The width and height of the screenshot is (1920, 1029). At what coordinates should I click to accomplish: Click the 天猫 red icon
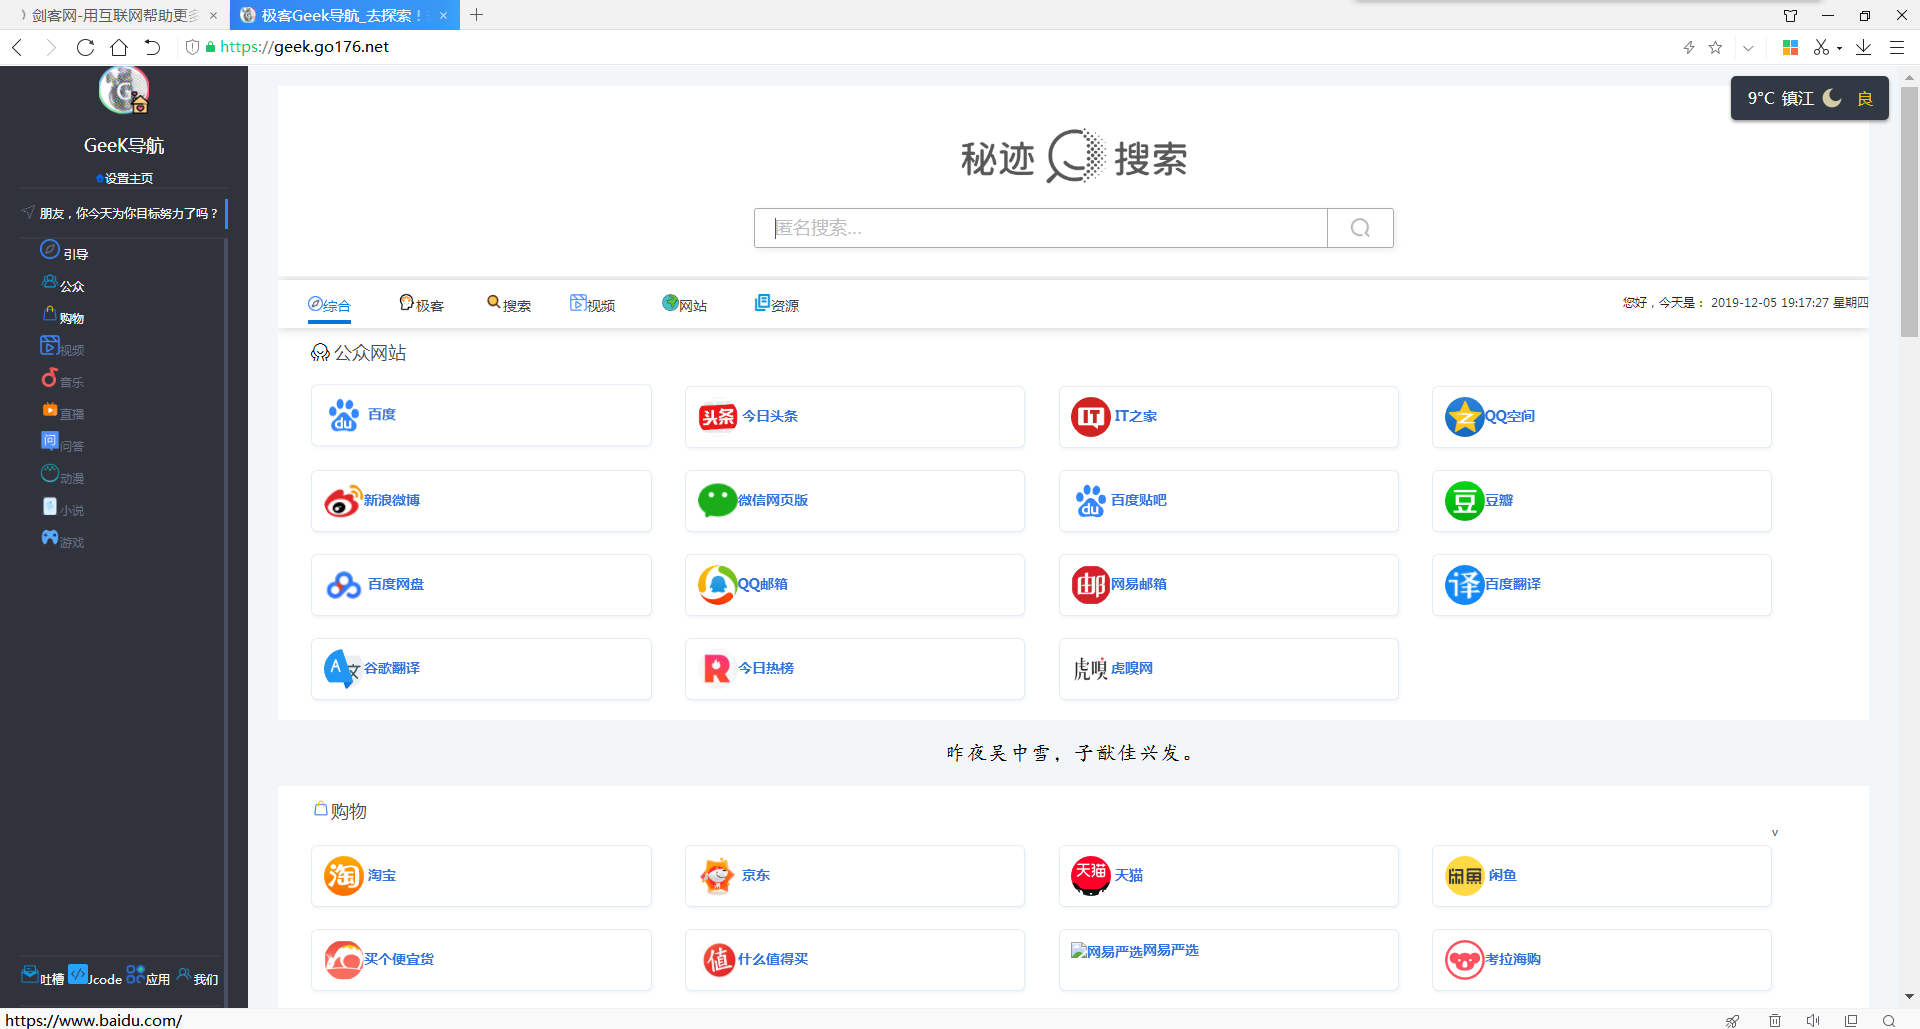1090,876
